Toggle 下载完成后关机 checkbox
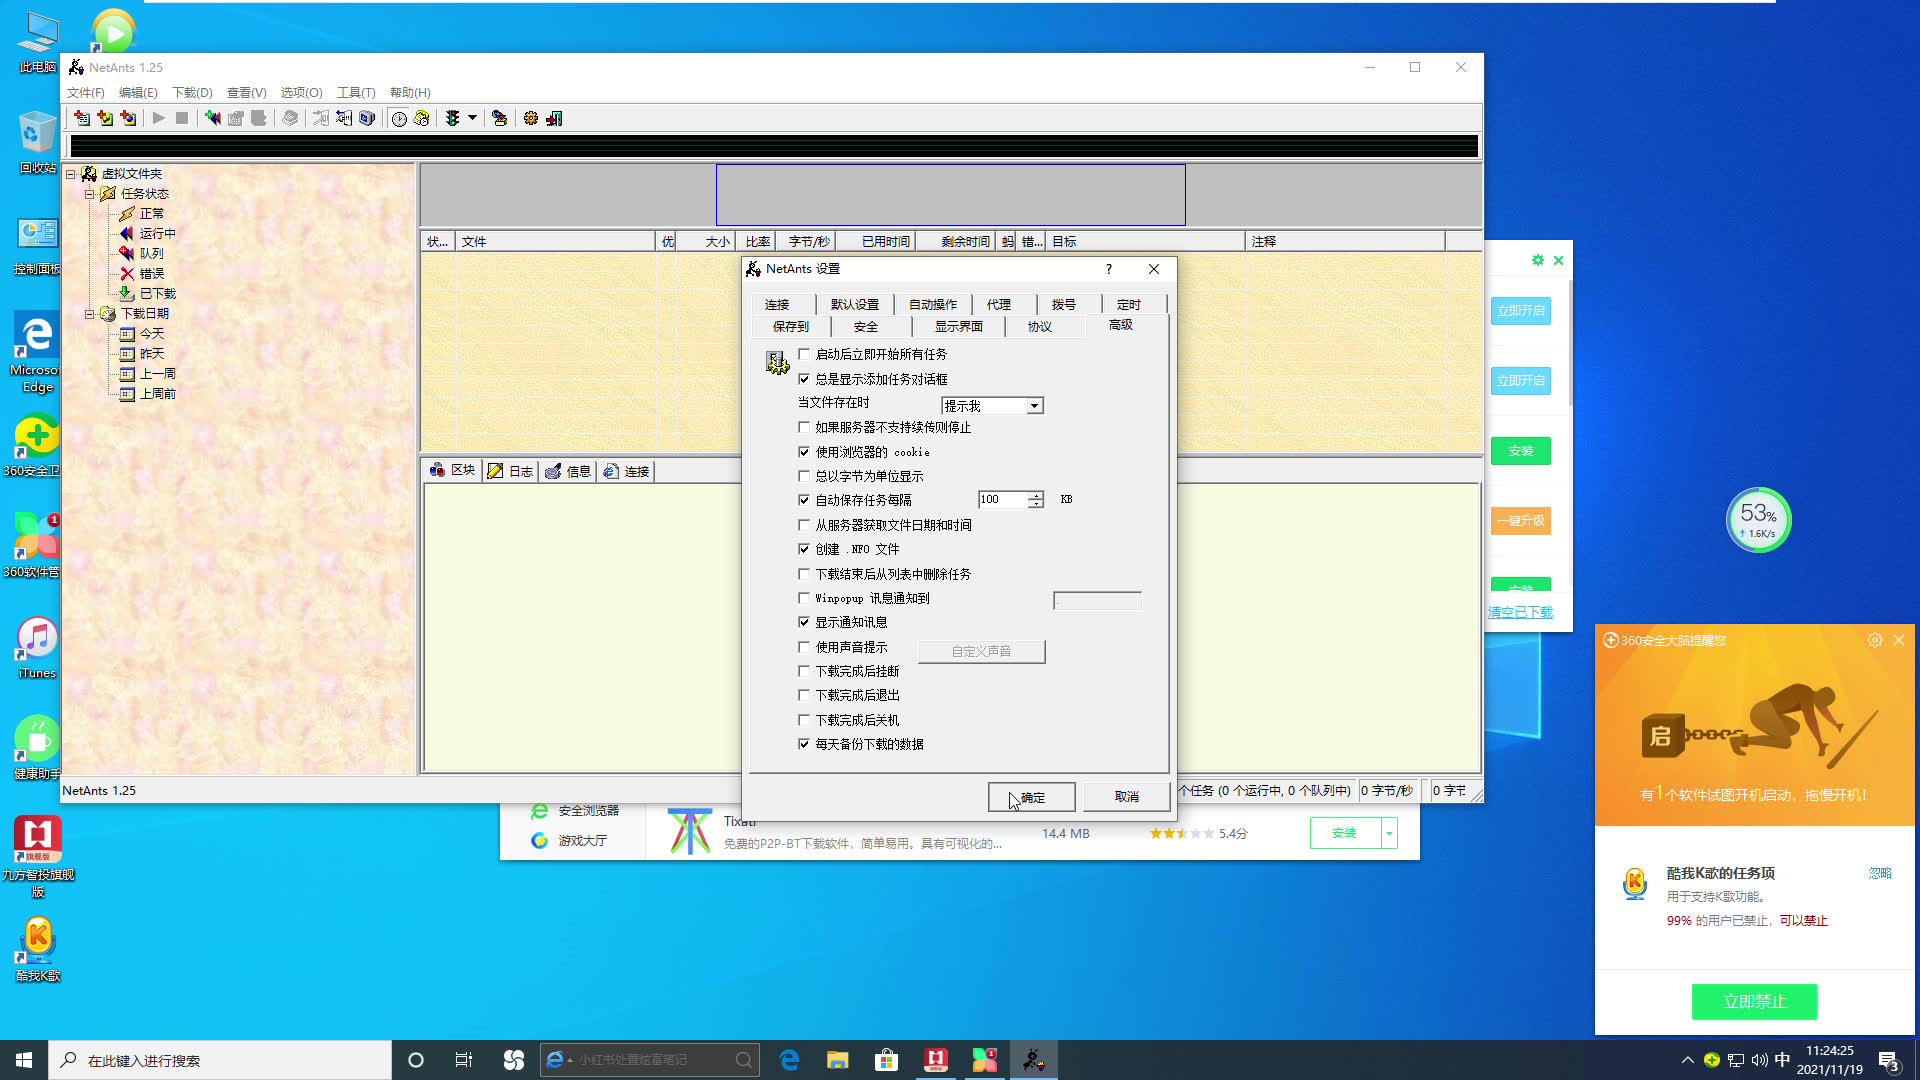 (804, 720)
